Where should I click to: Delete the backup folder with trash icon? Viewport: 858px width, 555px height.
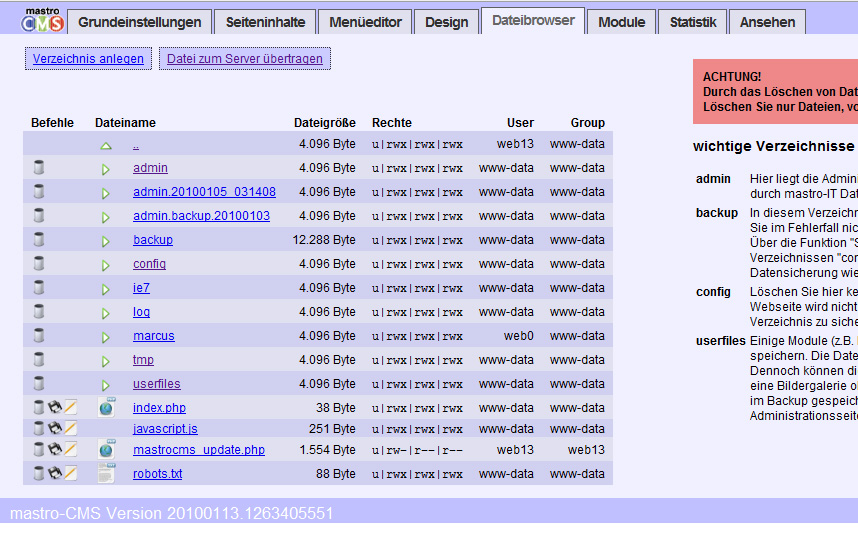(39, 240)
